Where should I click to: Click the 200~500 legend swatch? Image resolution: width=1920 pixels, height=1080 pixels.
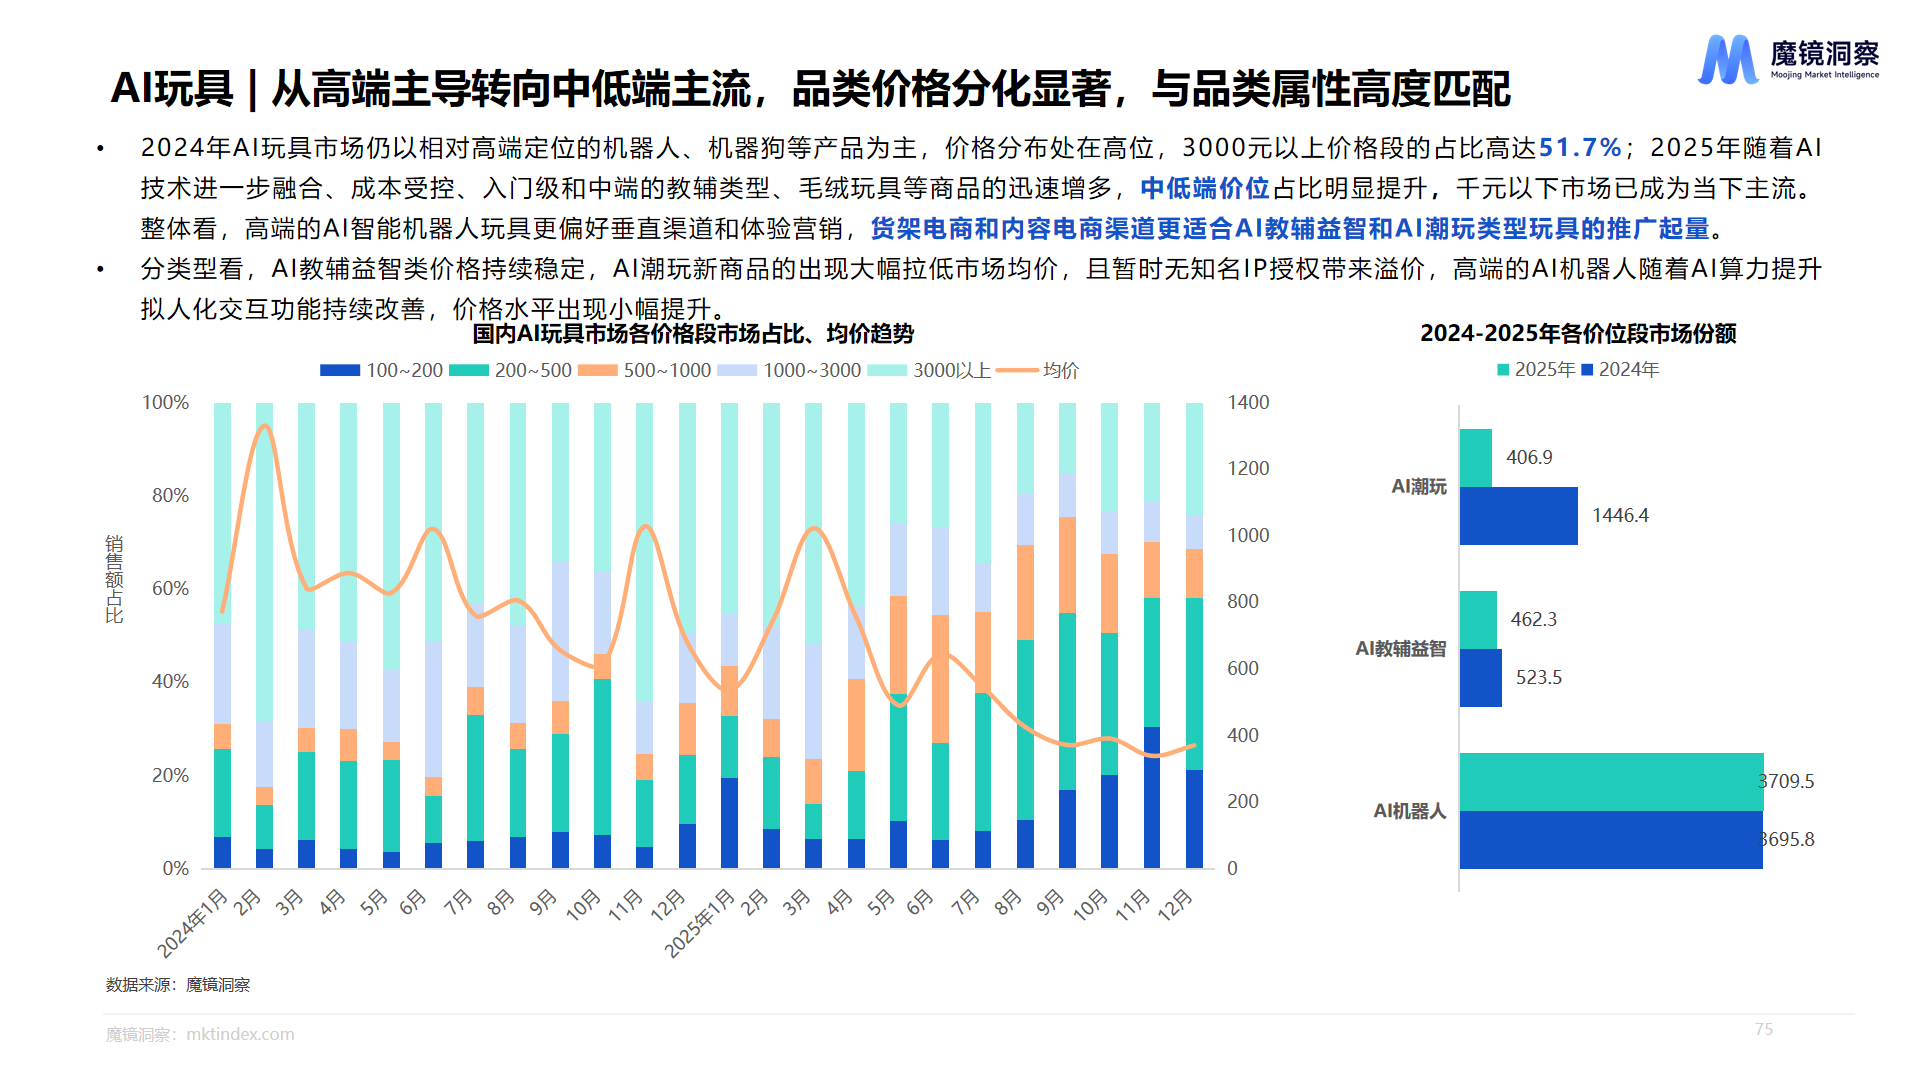468,370
